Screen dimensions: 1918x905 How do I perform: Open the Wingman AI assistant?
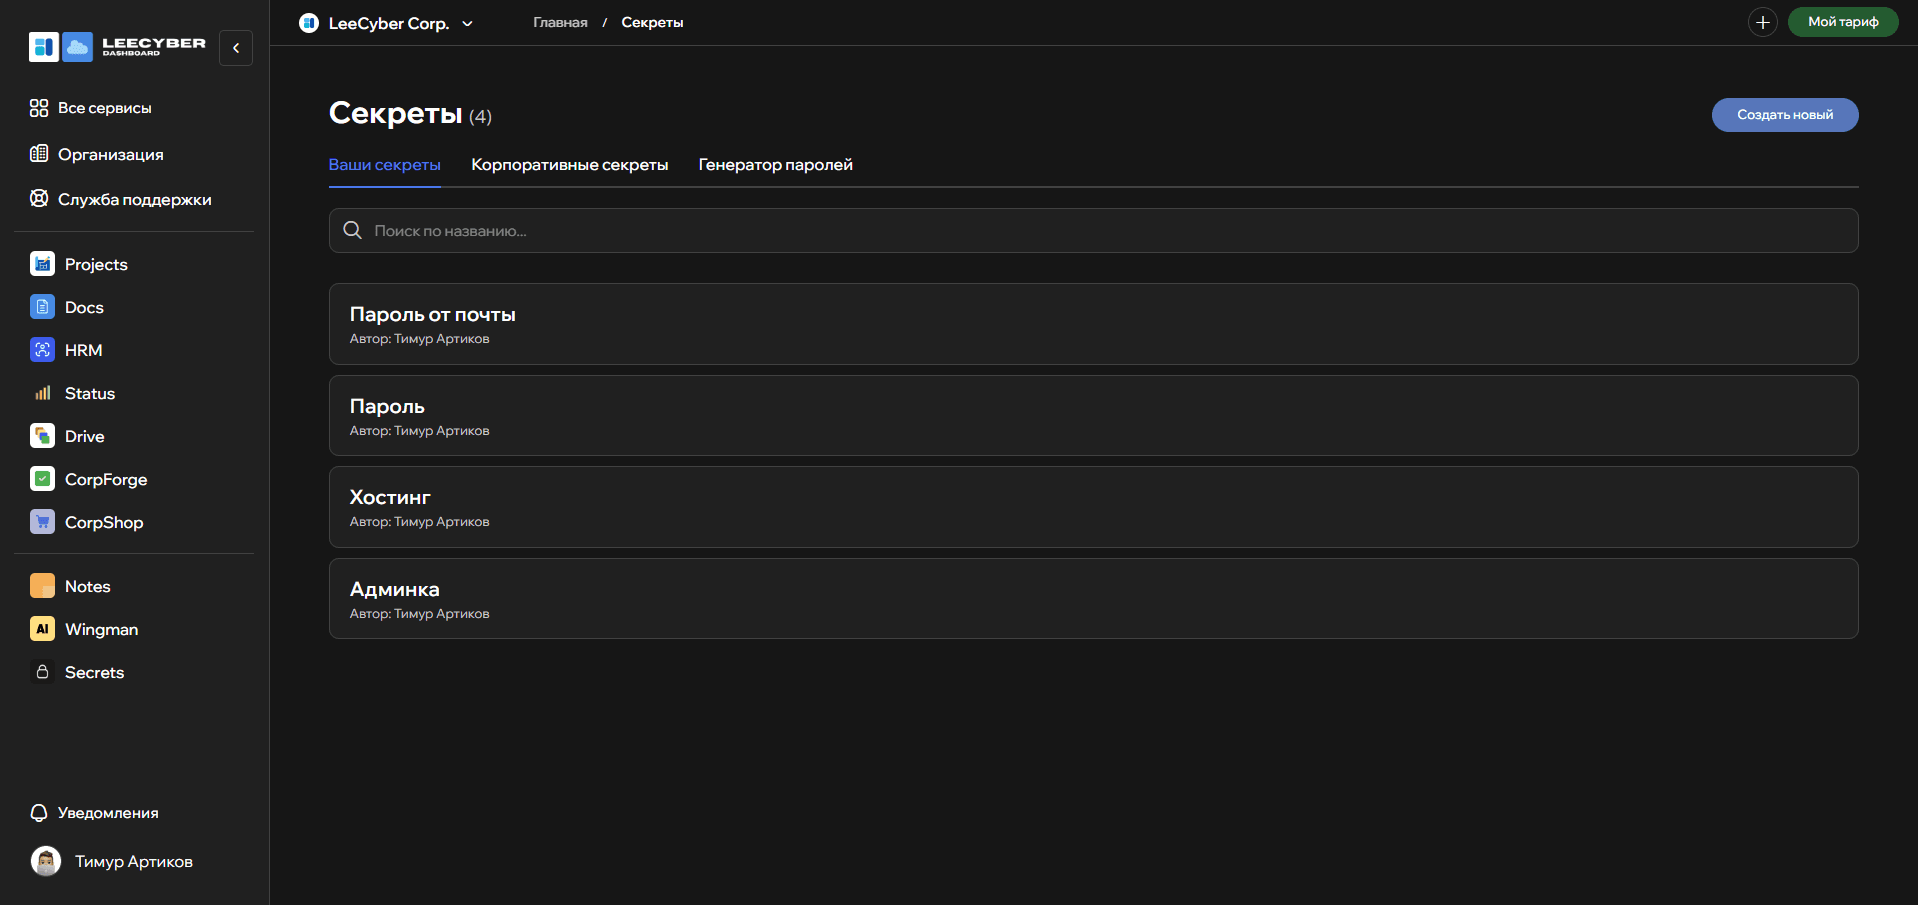(x=100, y=629)
